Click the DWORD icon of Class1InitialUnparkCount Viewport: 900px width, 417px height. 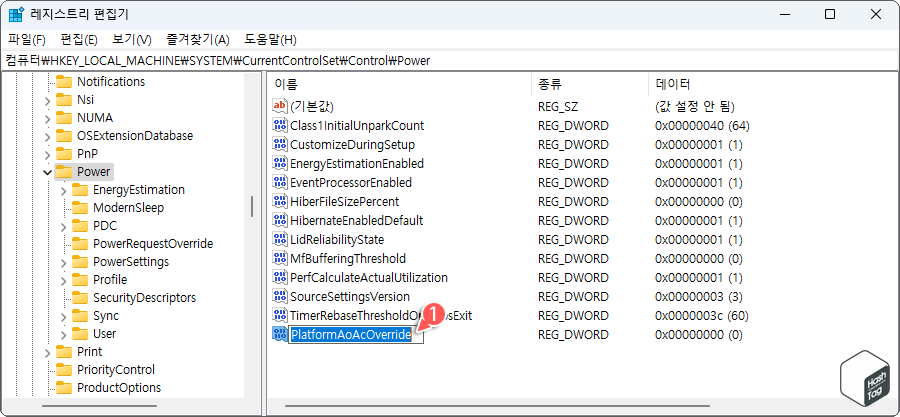click(x=280, y=125)
